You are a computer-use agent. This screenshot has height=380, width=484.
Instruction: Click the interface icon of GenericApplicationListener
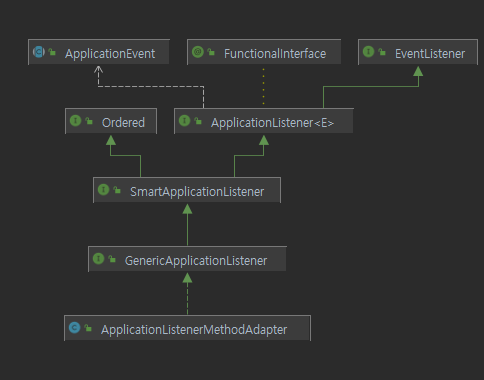tap(98, 259)
